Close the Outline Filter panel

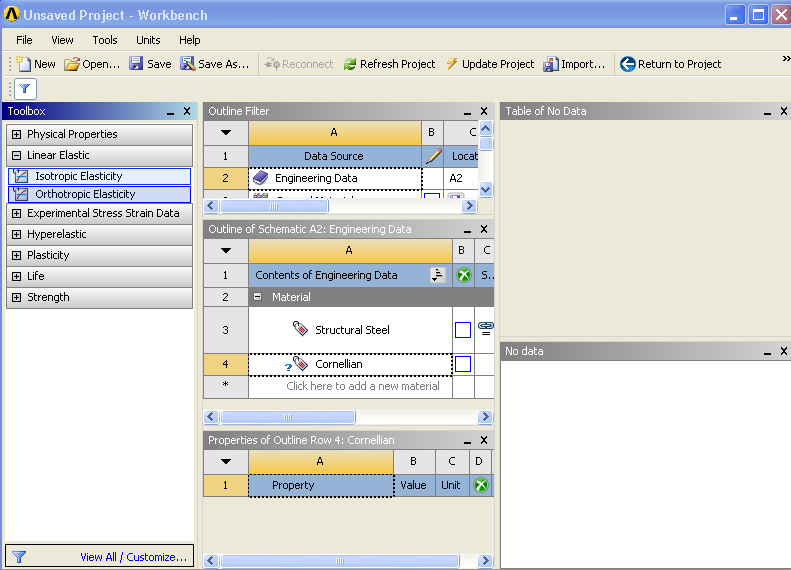[484, 111]
